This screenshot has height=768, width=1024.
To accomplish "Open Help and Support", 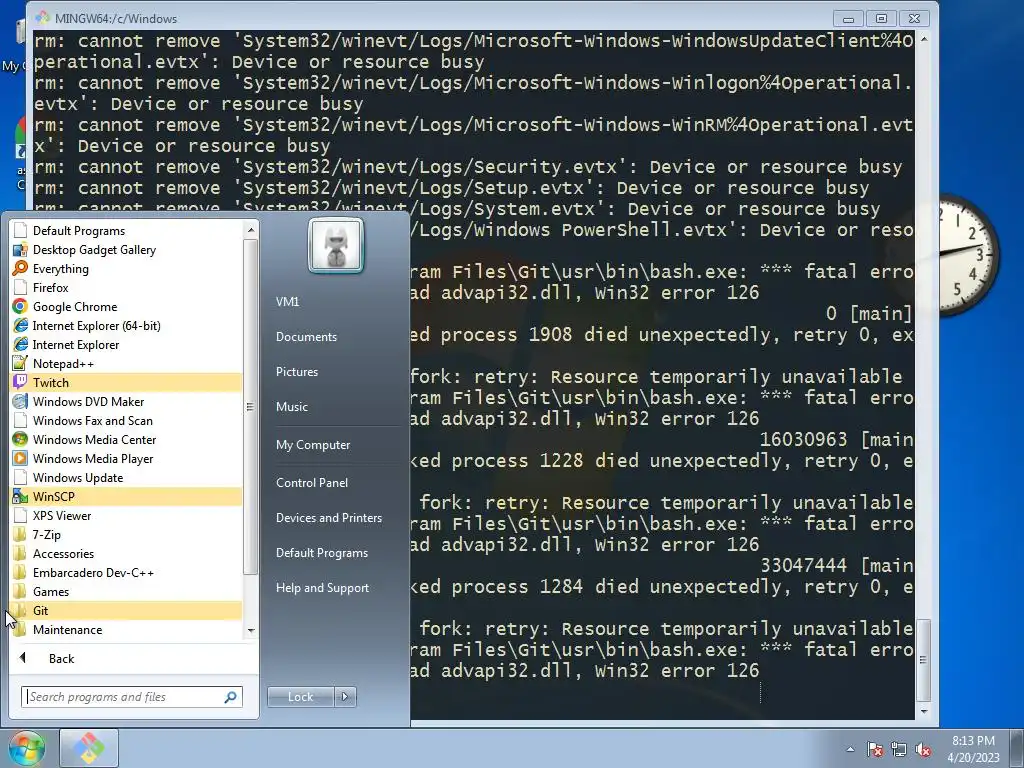I will tap(323, 588).
